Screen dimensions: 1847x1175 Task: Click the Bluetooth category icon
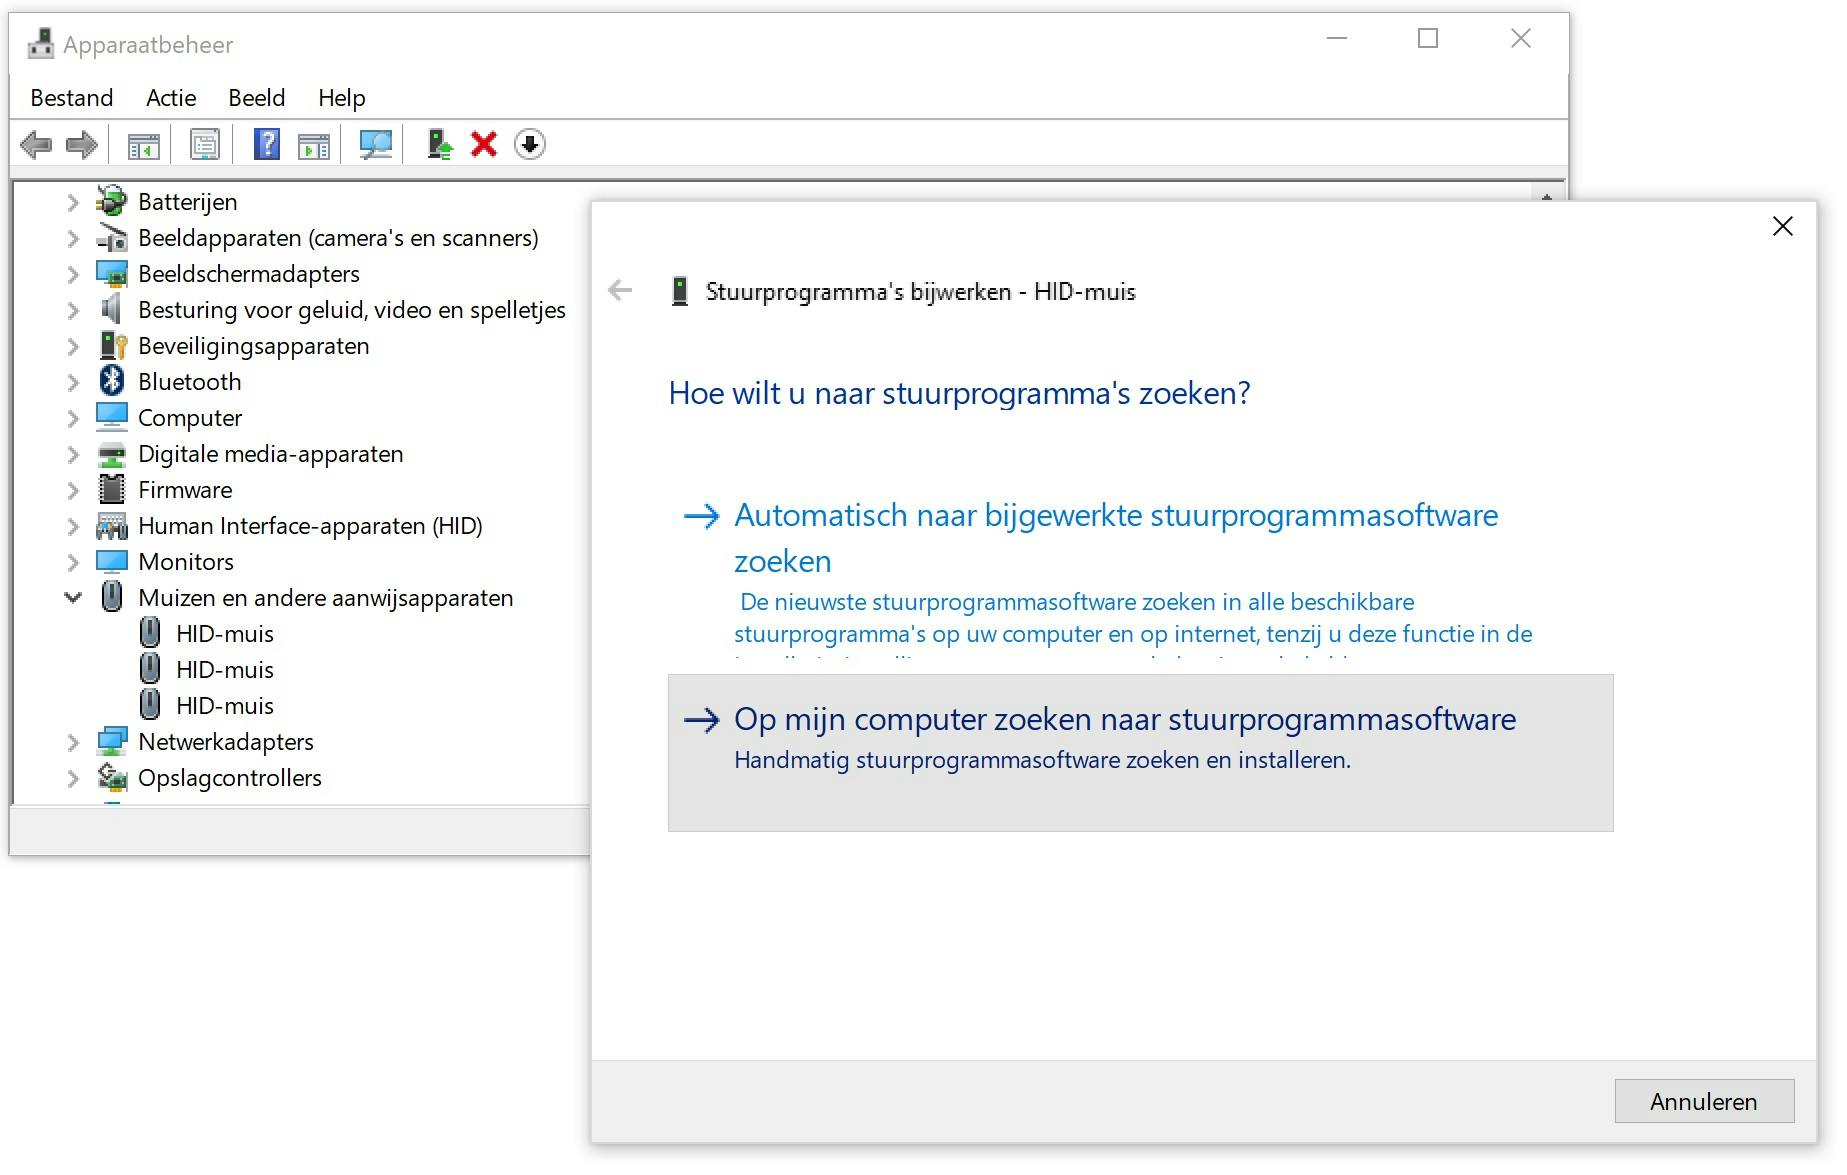click(112, 381)
